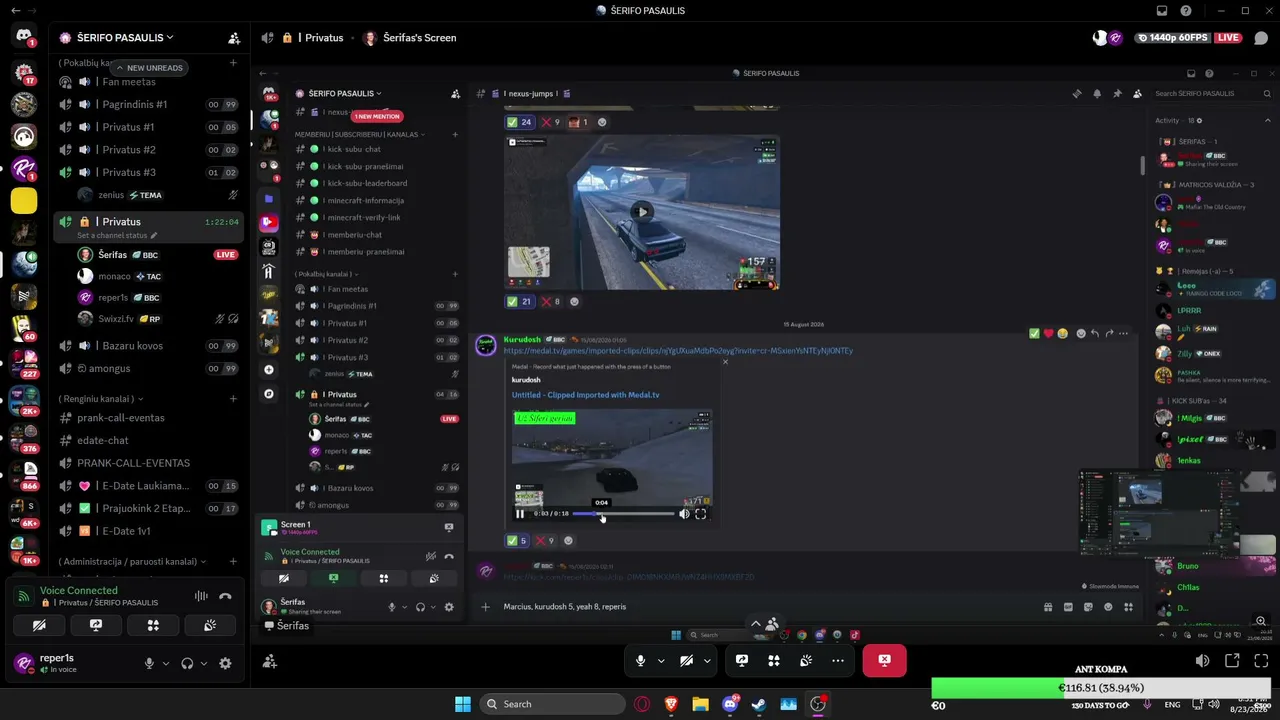Open Brave browser from the taskbar
1280x720 pixels.
671,704
